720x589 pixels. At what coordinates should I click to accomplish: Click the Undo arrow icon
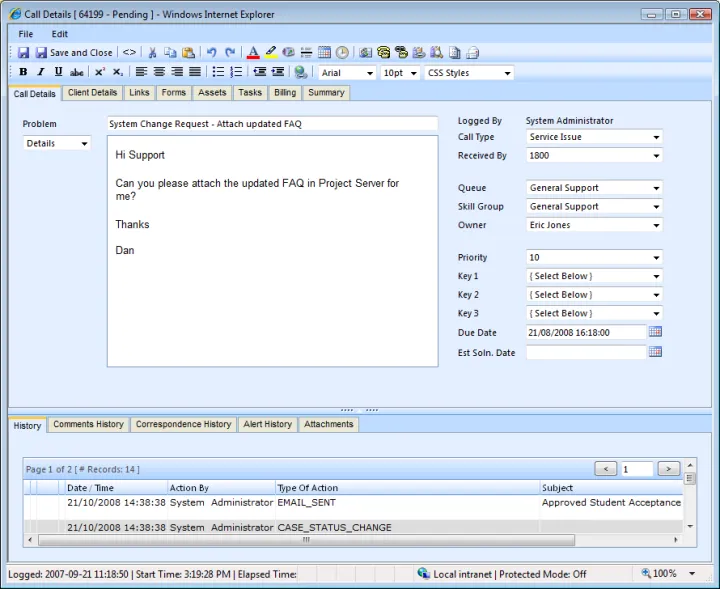click(x=211, y=52)
